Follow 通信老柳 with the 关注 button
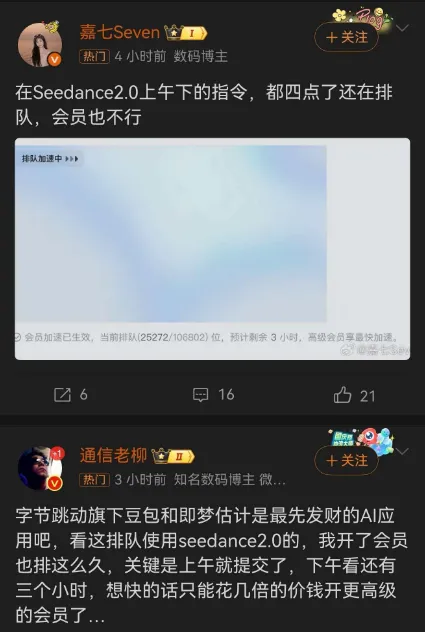Viewport: 425px width, 632px height. point(346,460)
